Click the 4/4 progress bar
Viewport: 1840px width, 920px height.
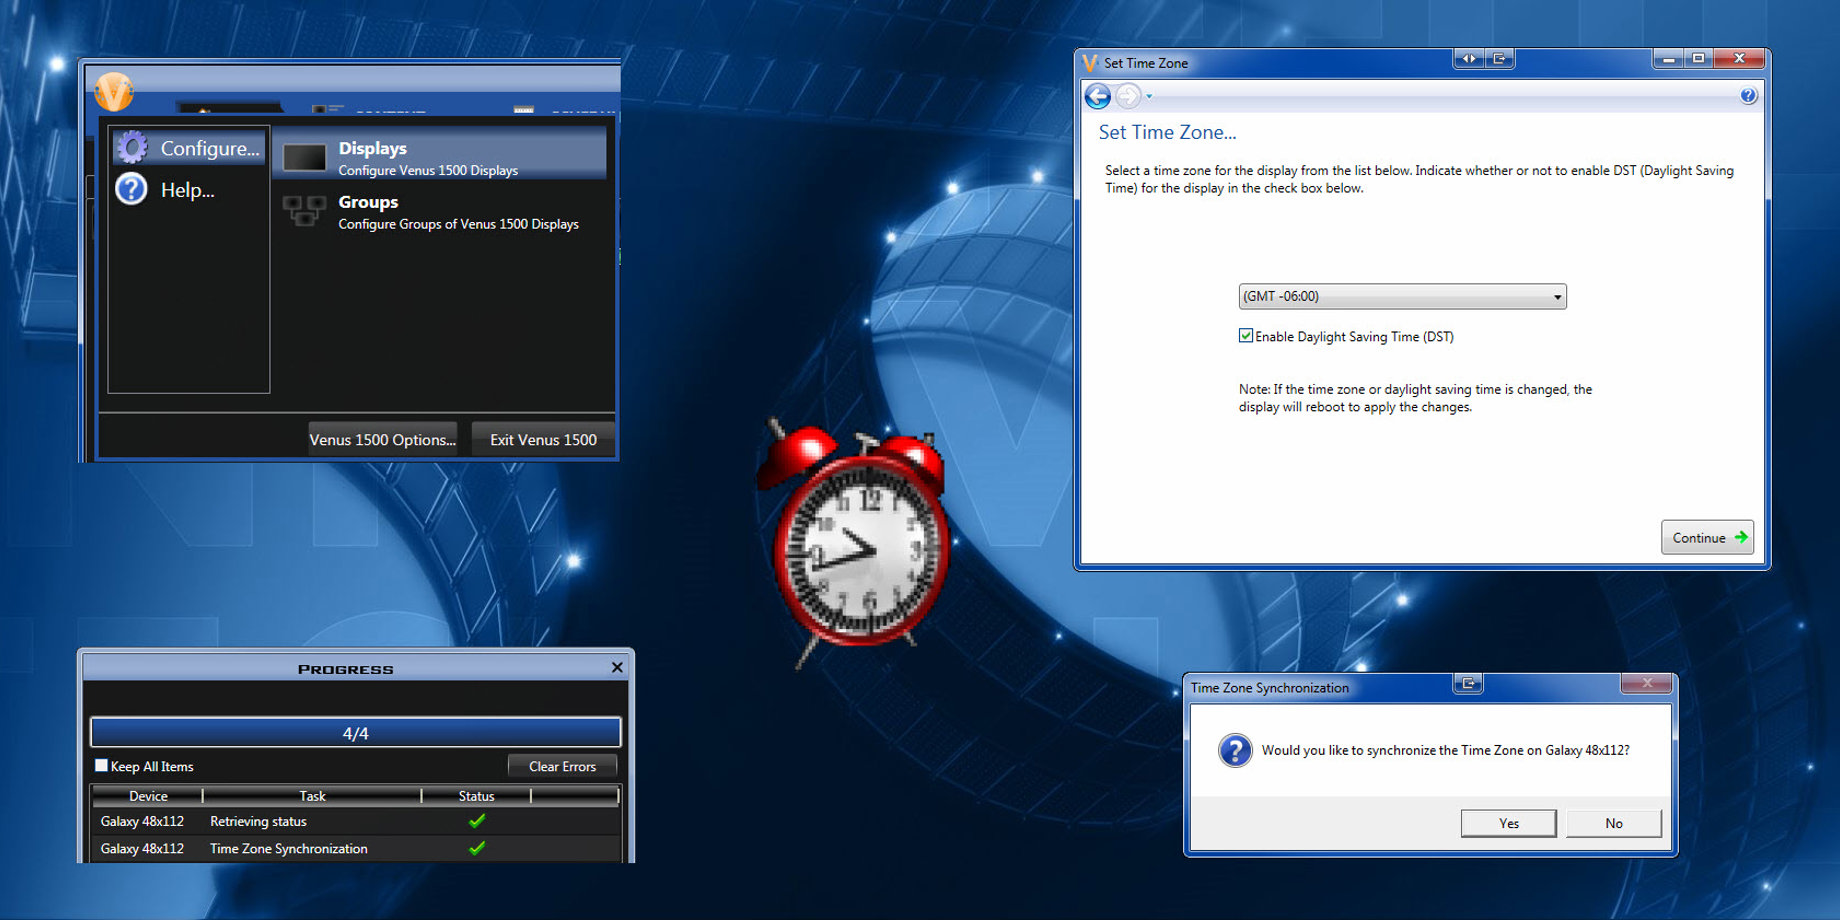click(x=355, y=733)
